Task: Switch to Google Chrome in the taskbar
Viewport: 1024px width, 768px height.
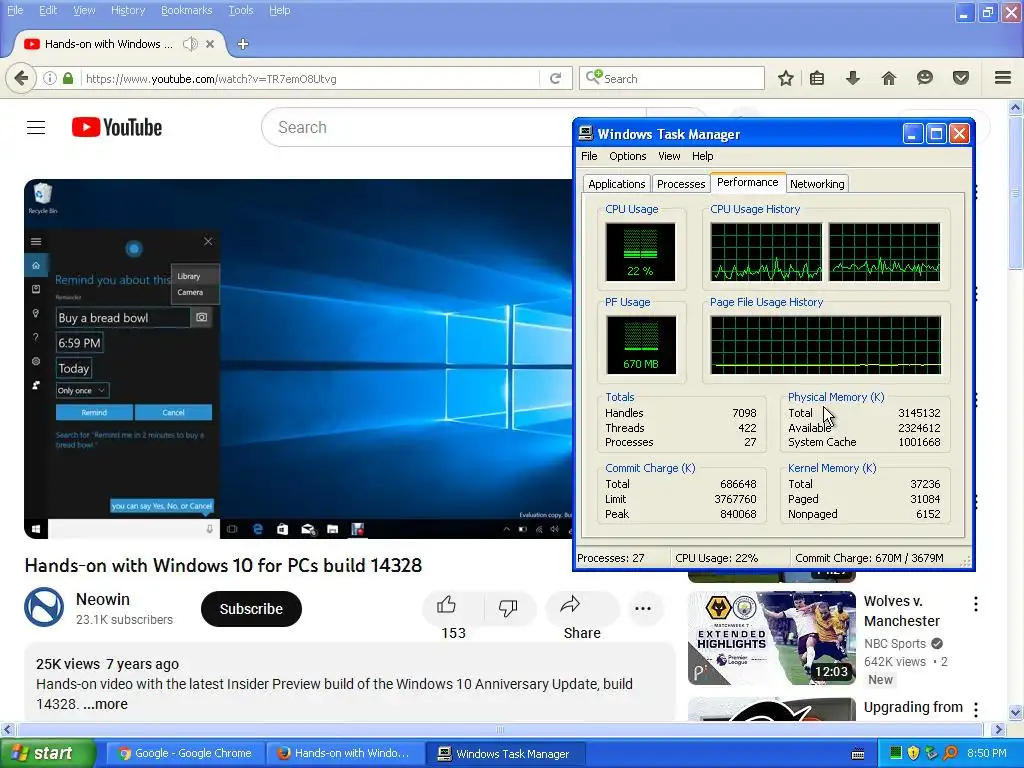Action: (x=185, y=753)
